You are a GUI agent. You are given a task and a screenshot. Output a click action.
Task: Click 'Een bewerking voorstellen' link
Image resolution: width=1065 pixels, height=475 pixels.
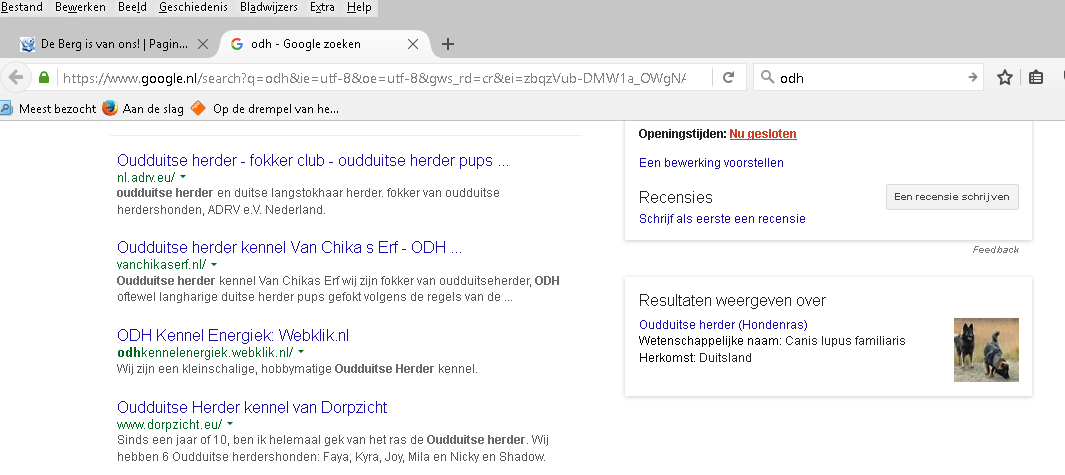pos(711,162)
